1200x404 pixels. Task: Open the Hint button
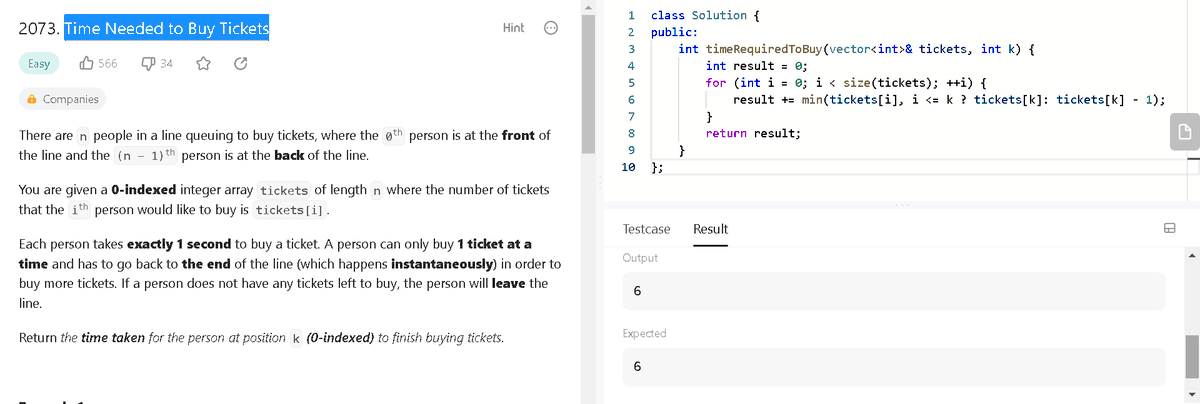[513, 28]
